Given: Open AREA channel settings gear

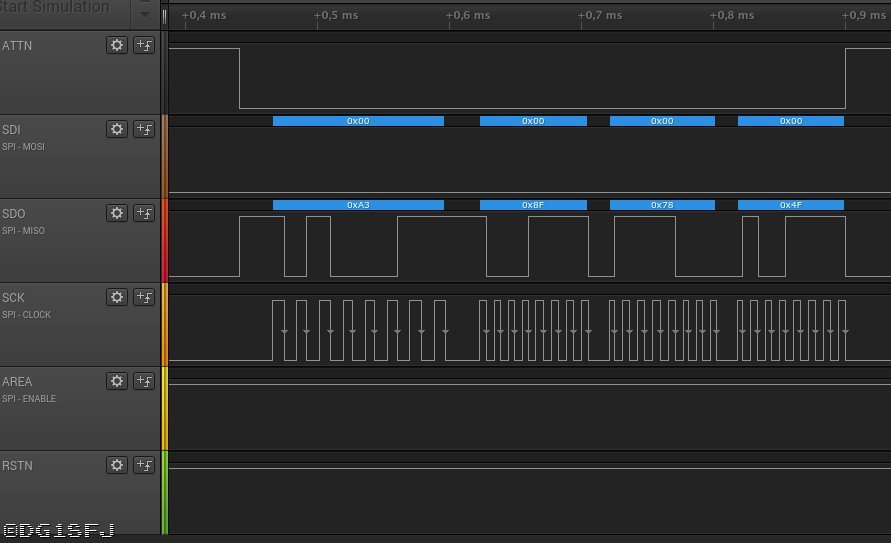Looking at the screenshot, I should tap(117, 381).
